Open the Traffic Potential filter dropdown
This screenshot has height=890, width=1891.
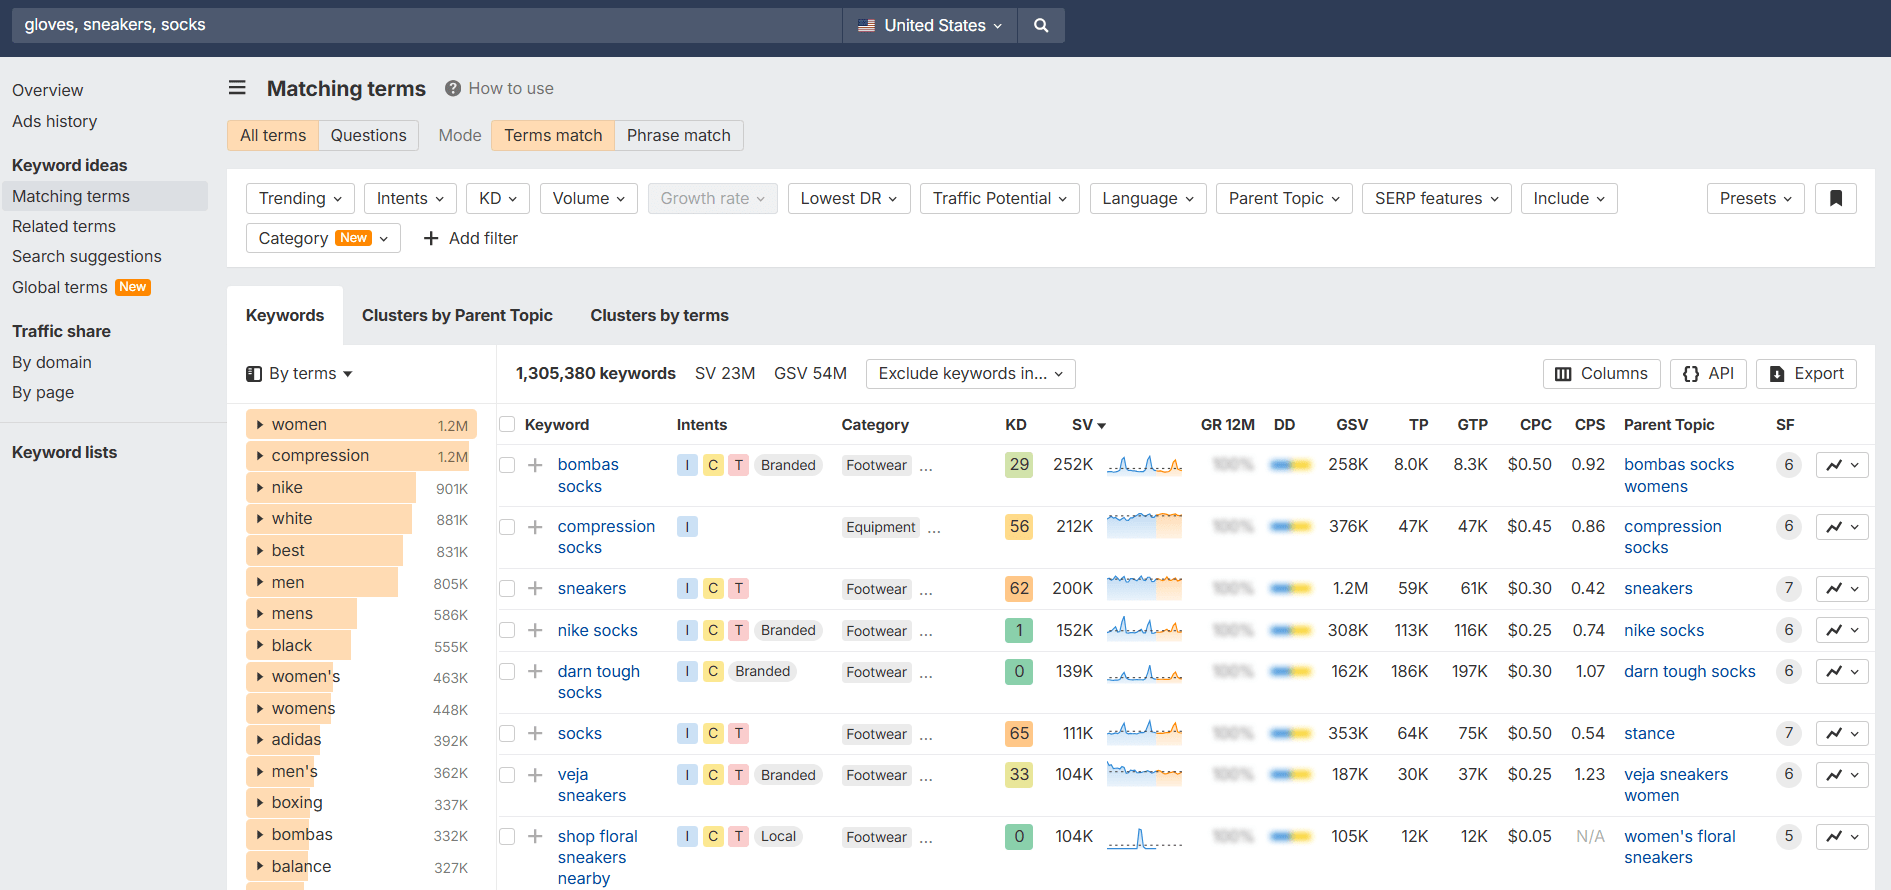[1000, 198]
